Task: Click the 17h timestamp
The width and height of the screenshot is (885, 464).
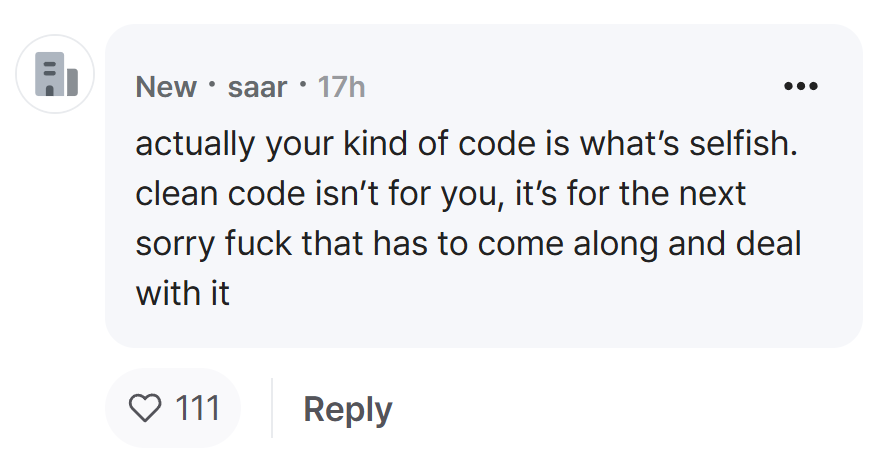Action: (341, 87)
